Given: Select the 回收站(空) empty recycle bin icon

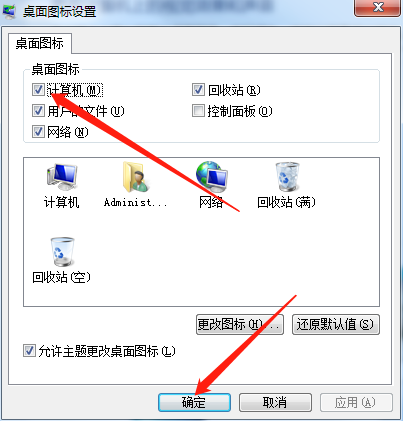Looking at the screenshot, I should [x=62, y=252].
